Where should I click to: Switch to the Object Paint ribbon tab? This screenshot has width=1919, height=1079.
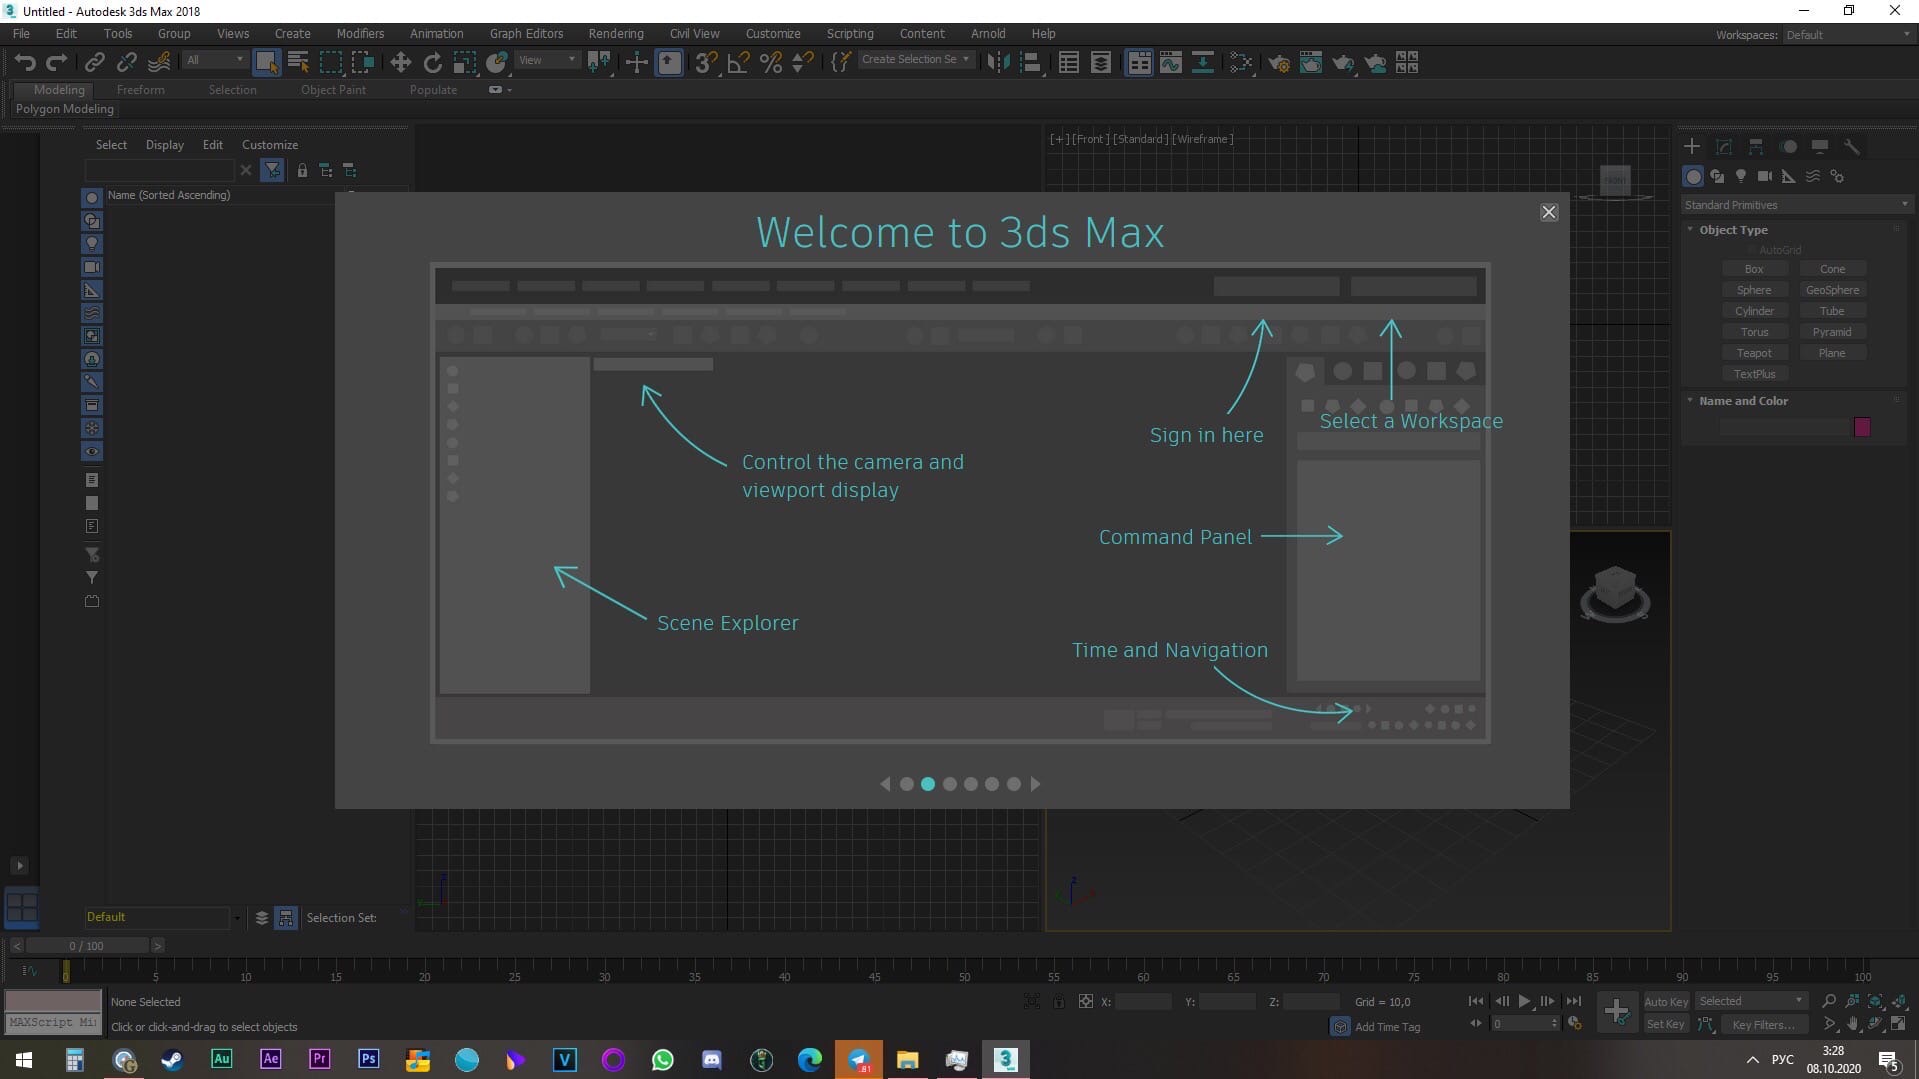tap(333, 90)
